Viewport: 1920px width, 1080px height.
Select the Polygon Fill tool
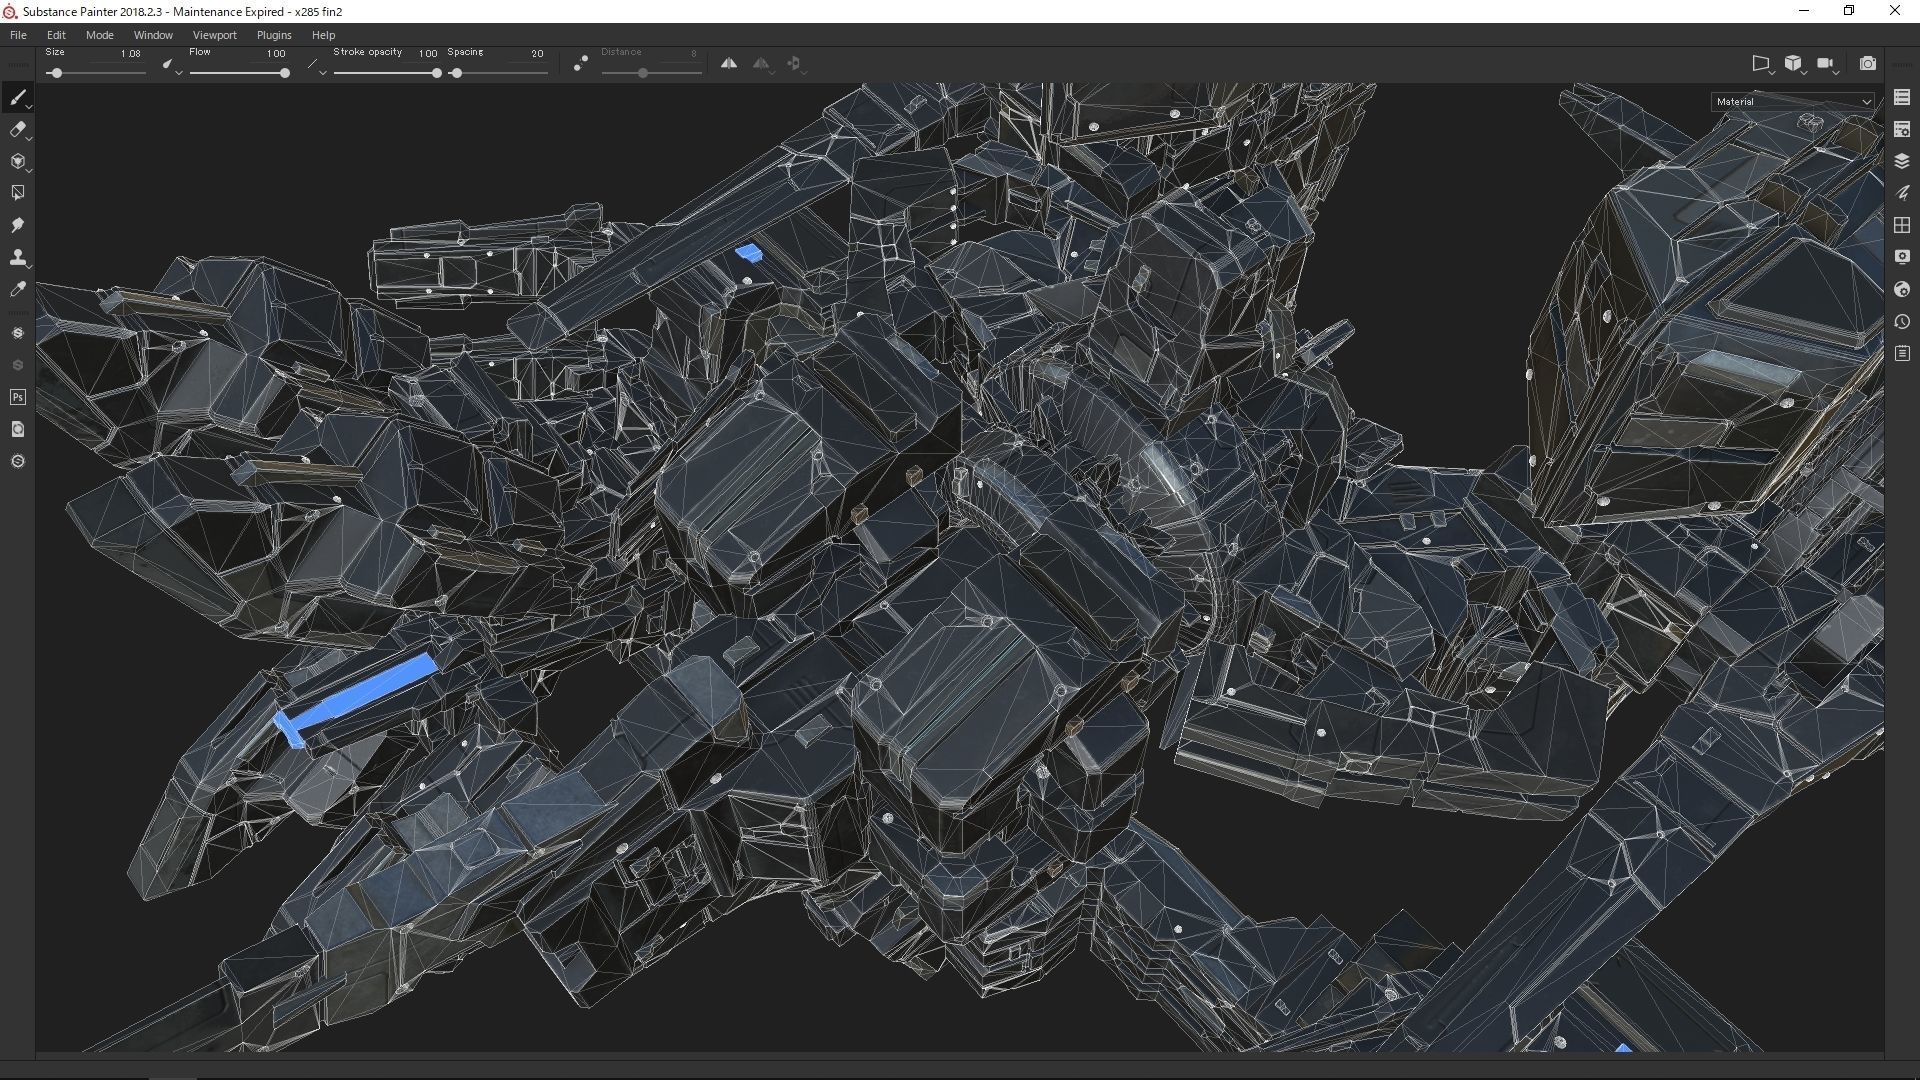click(x=17, y=193)
